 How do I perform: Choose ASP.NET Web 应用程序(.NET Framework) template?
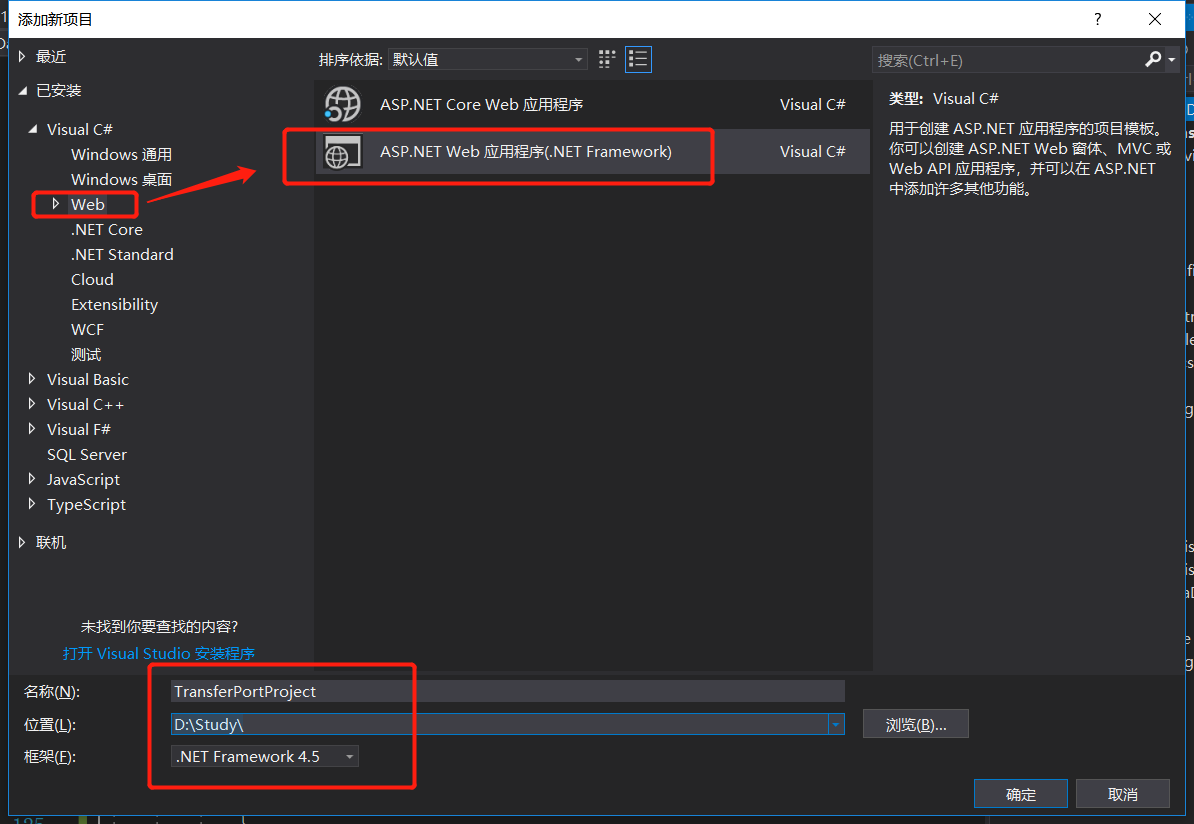592,152
